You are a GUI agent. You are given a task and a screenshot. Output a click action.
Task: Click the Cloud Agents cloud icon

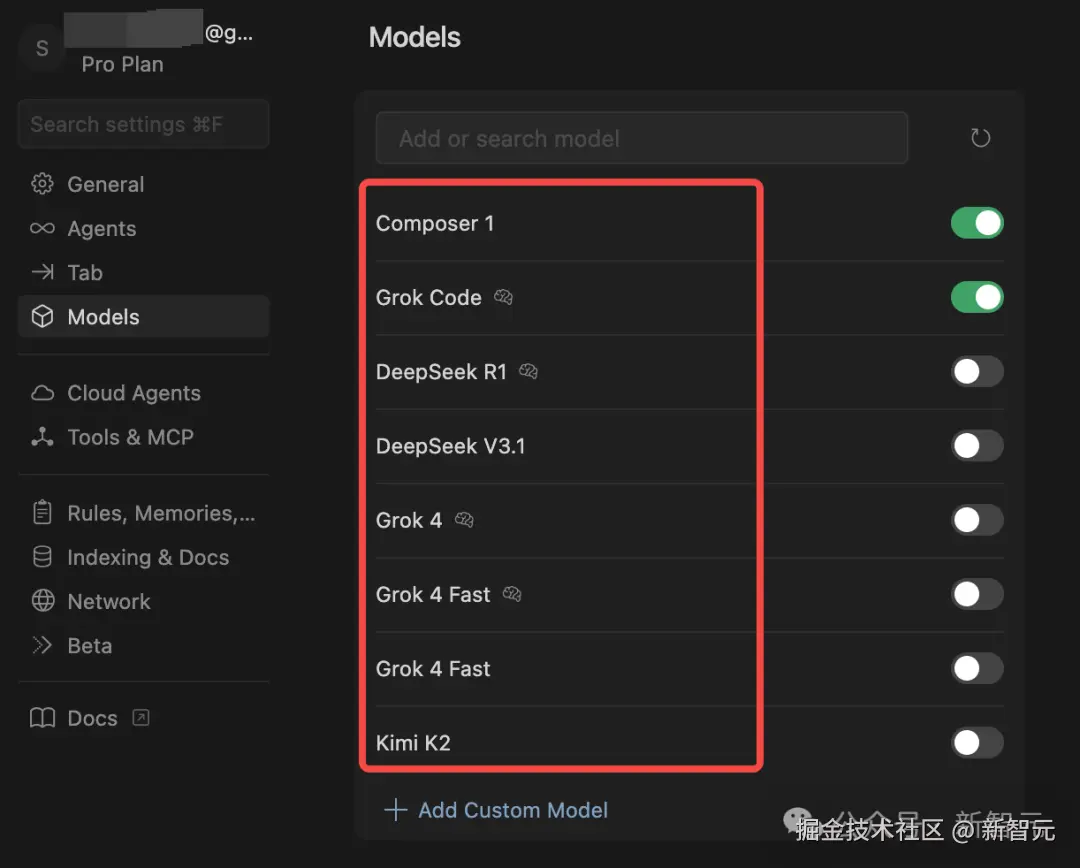42,393
